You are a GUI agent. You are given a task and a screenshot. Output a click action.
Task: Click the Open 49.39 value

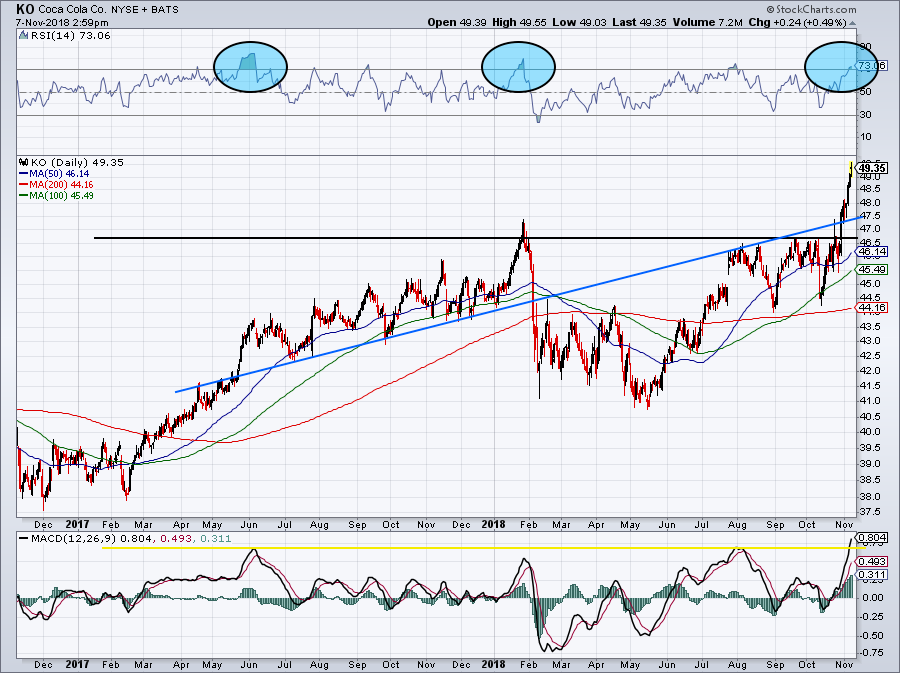click(x=457, y=22)
